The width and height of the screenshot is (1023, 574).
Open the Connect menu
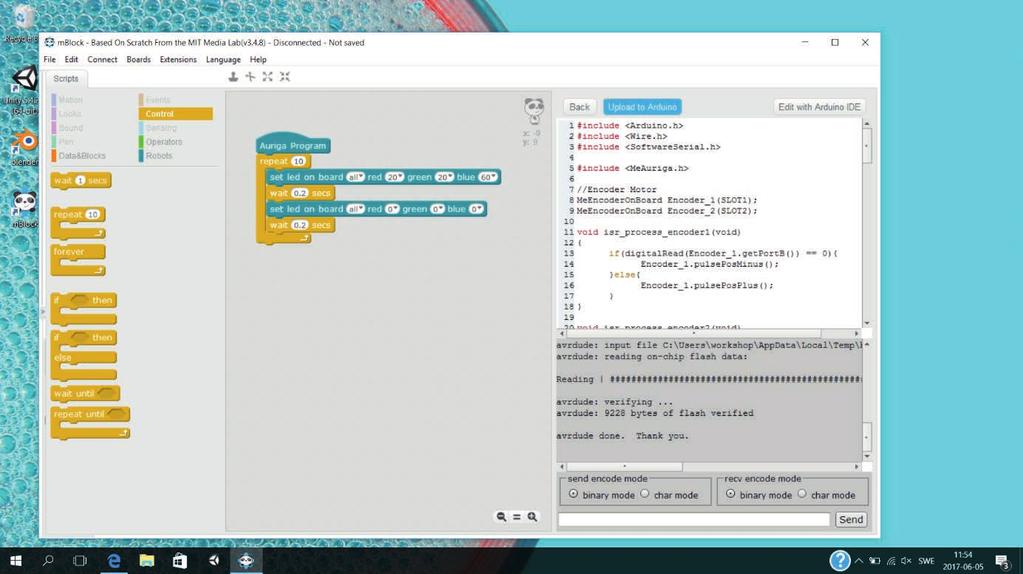[x=102, y=59]
